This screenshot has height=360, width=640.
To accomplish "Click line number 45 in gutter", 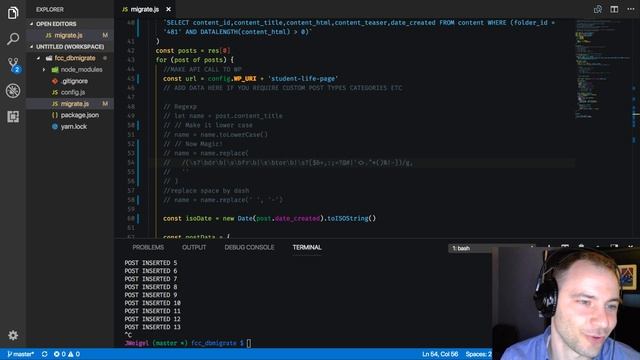I will (131, 79).
